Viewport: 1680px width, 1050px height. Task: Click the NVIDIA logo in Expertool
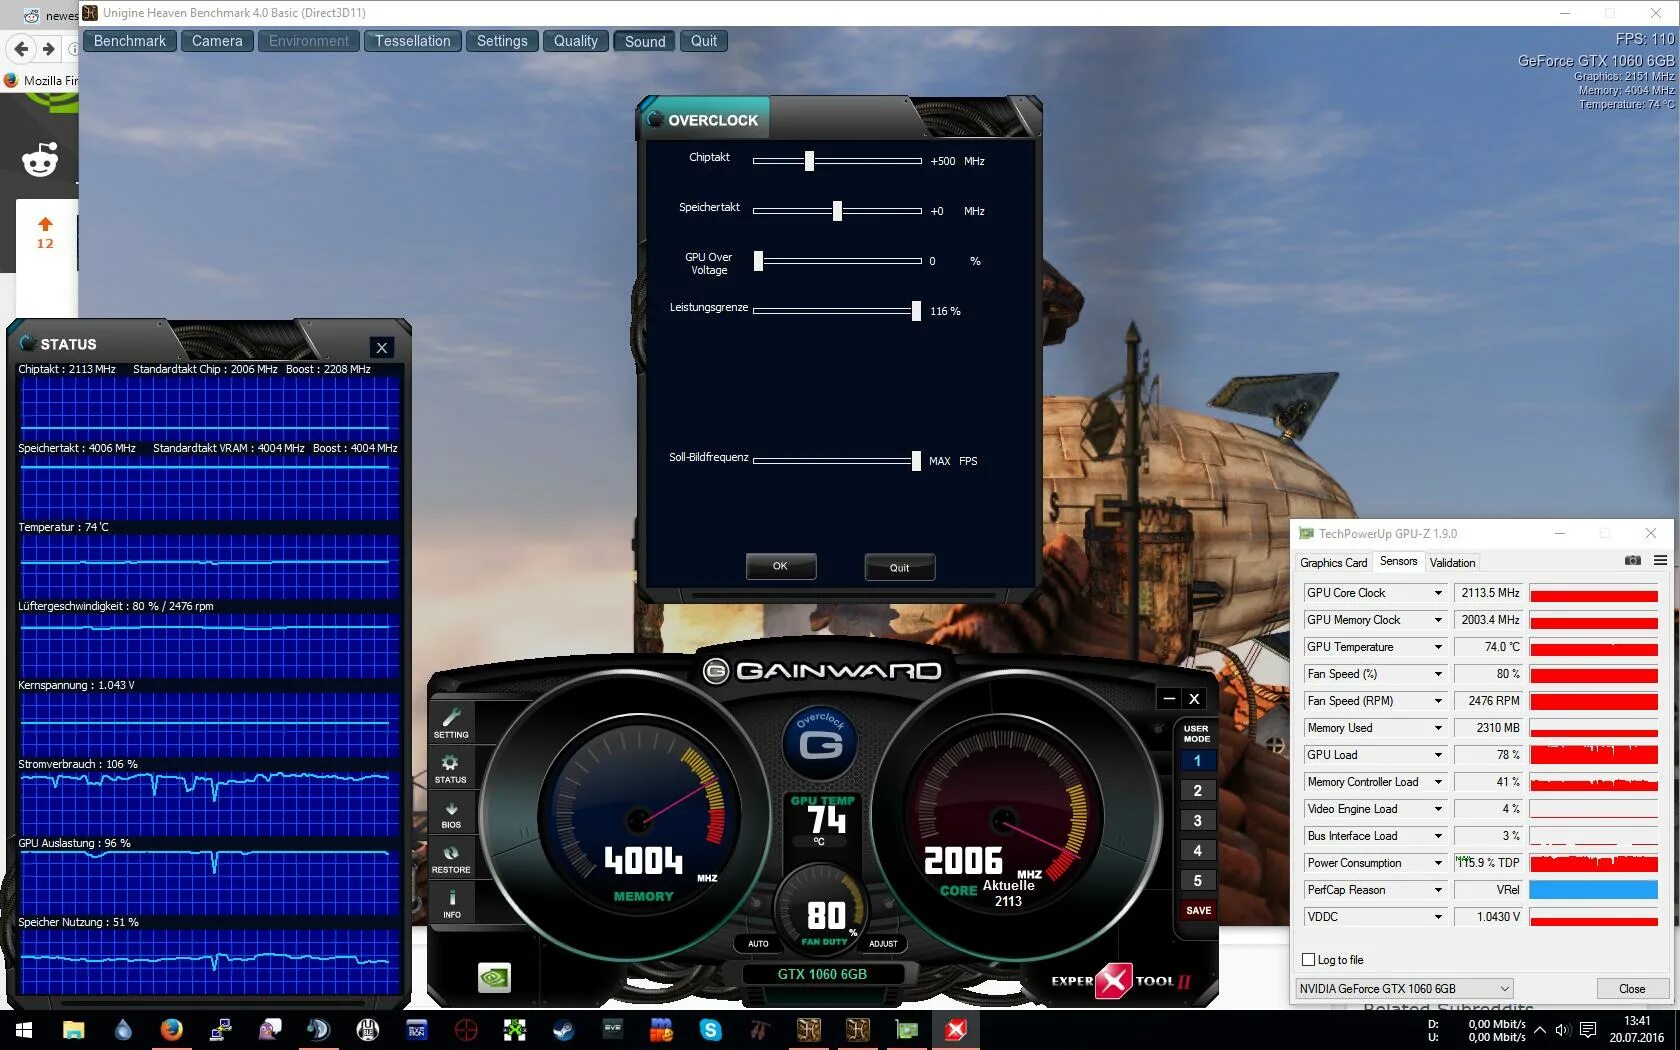coord(494,976)
